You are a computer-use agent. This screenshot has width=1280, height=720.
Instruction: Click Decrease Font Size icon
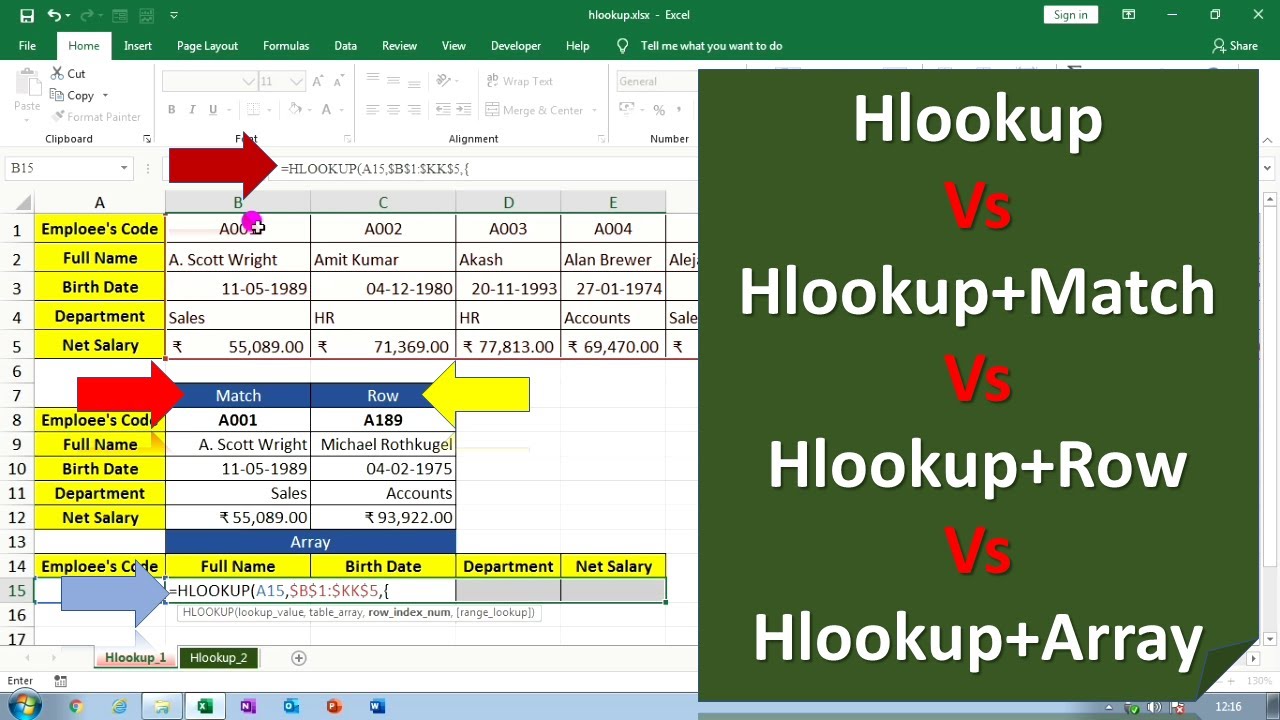[x=340, y=81]
